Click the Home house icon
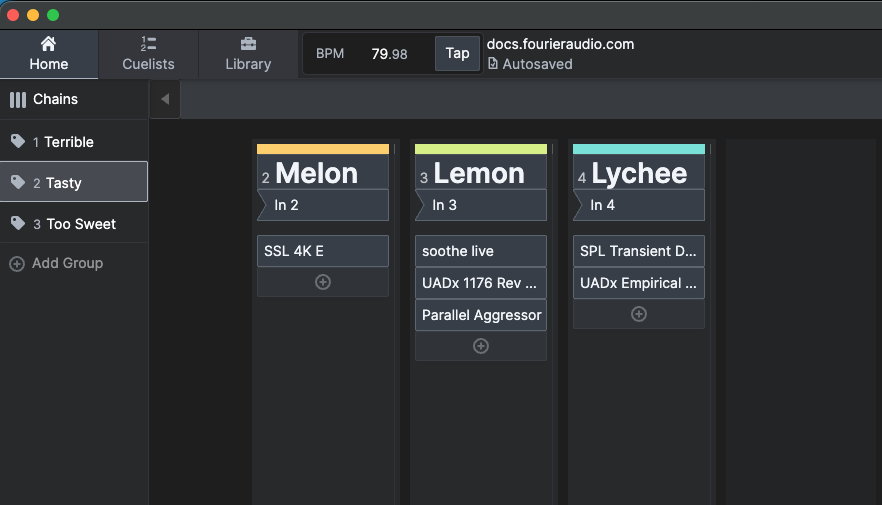Screen dimensions: 882x505 [x=48, y=44]
